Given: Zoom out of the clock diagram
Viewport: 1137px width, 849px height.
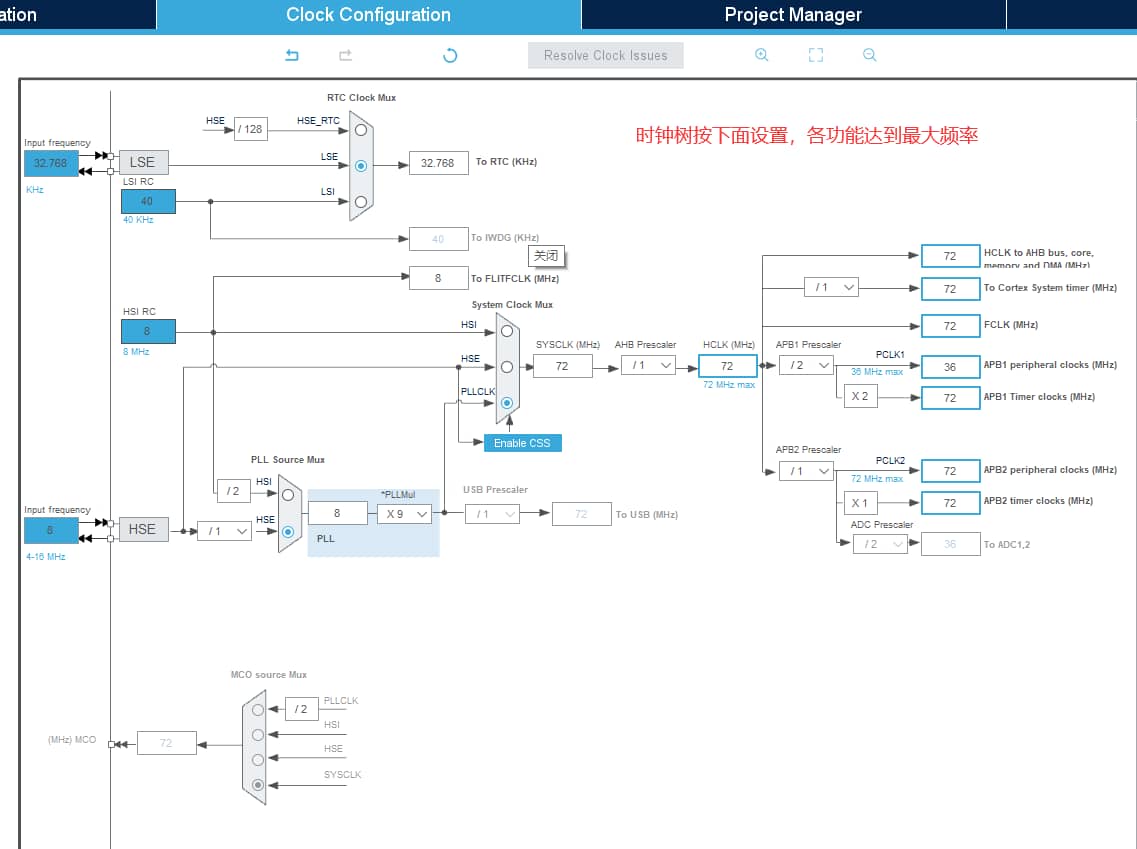Looking at the screenshot, I should [870, 56].
